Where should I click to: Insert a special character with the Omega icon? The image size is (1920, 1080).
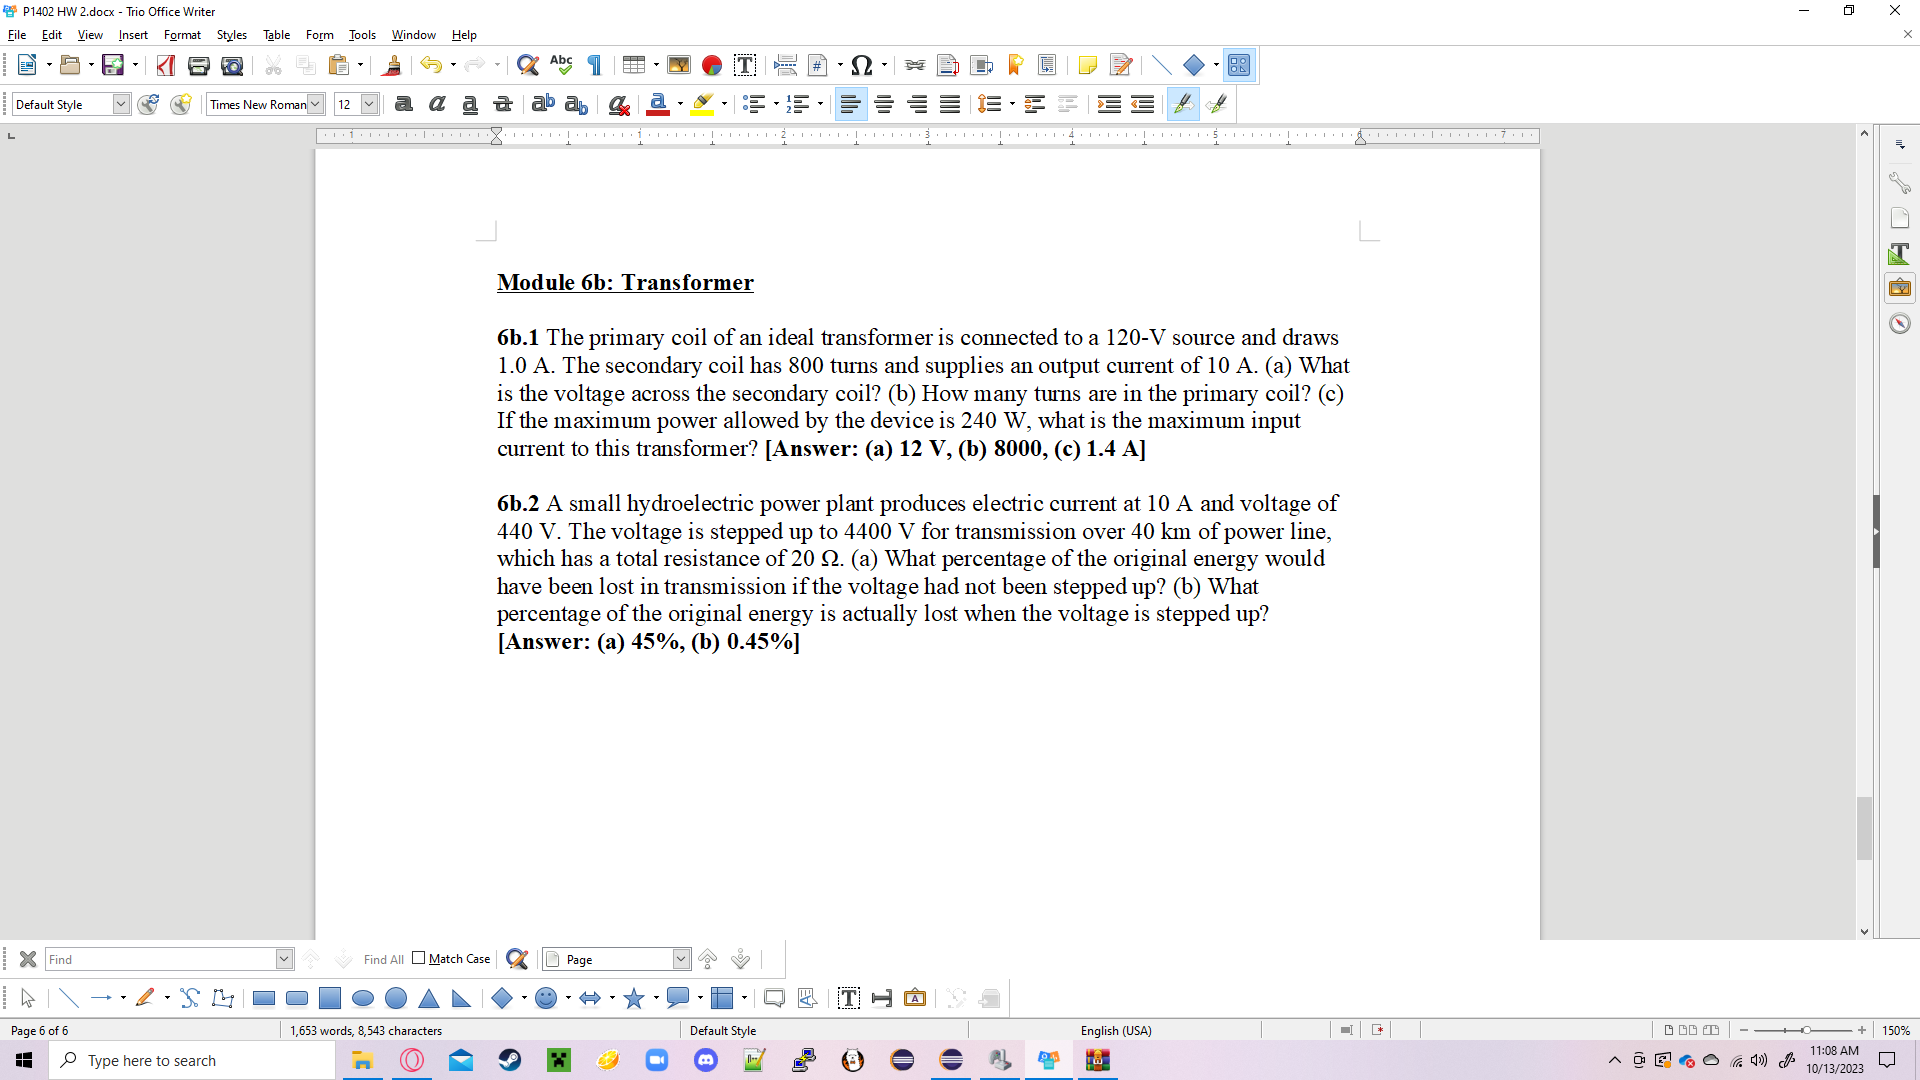(x=861, y=64)
